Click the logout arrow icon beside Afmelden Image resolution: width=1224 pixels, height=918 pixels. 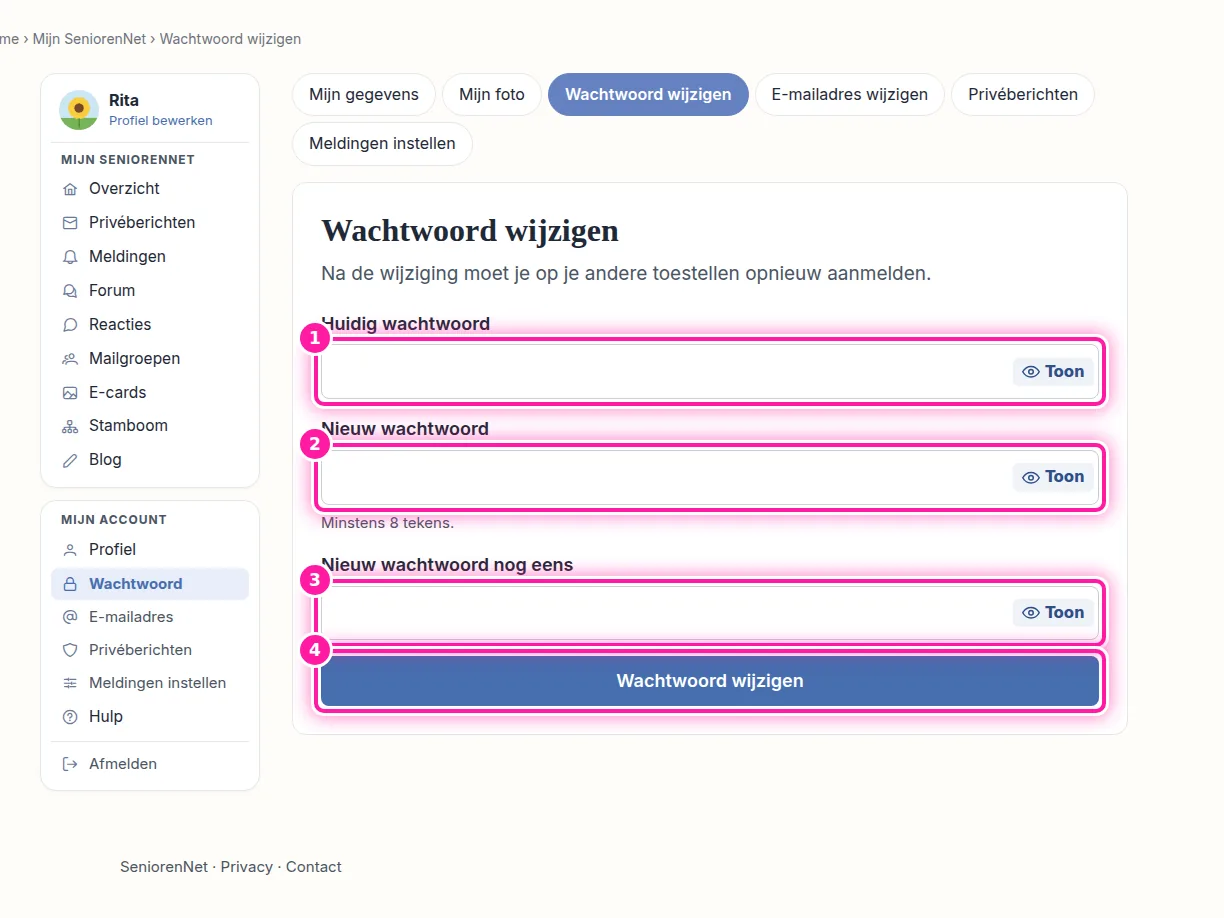70,764
